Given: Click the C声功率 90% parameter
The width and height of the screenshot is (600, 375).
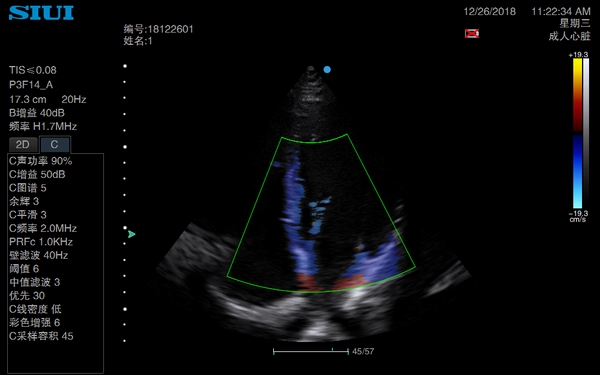Looking at the screenshot, I should click(x=41, y=161).
